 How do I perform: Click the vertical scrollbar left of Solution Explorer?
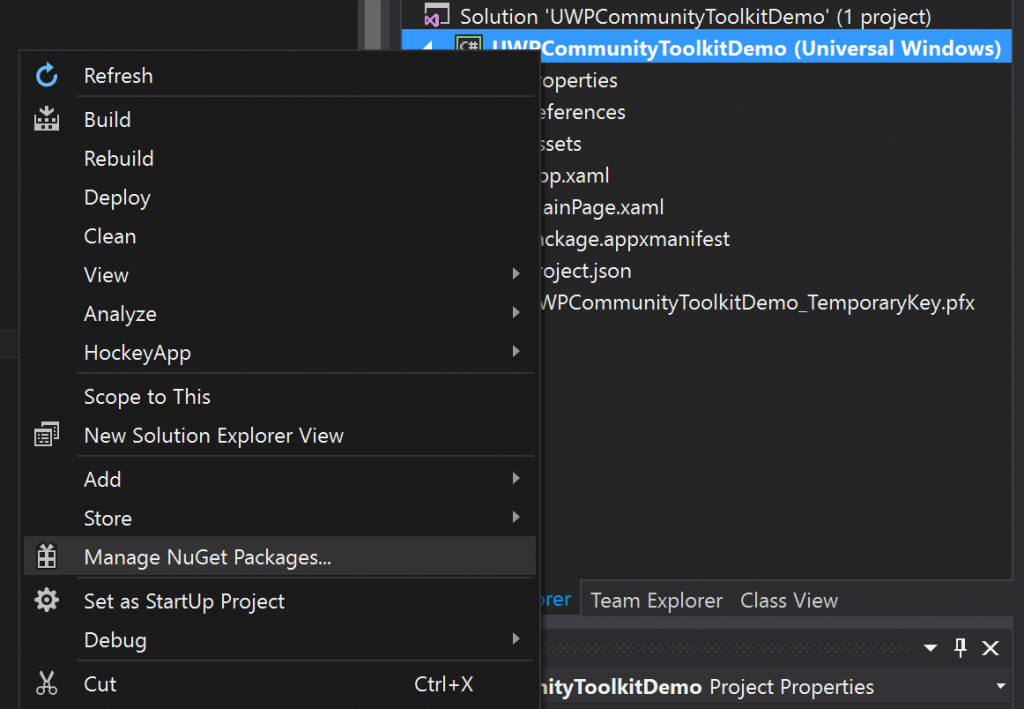[x=373, y=25]
